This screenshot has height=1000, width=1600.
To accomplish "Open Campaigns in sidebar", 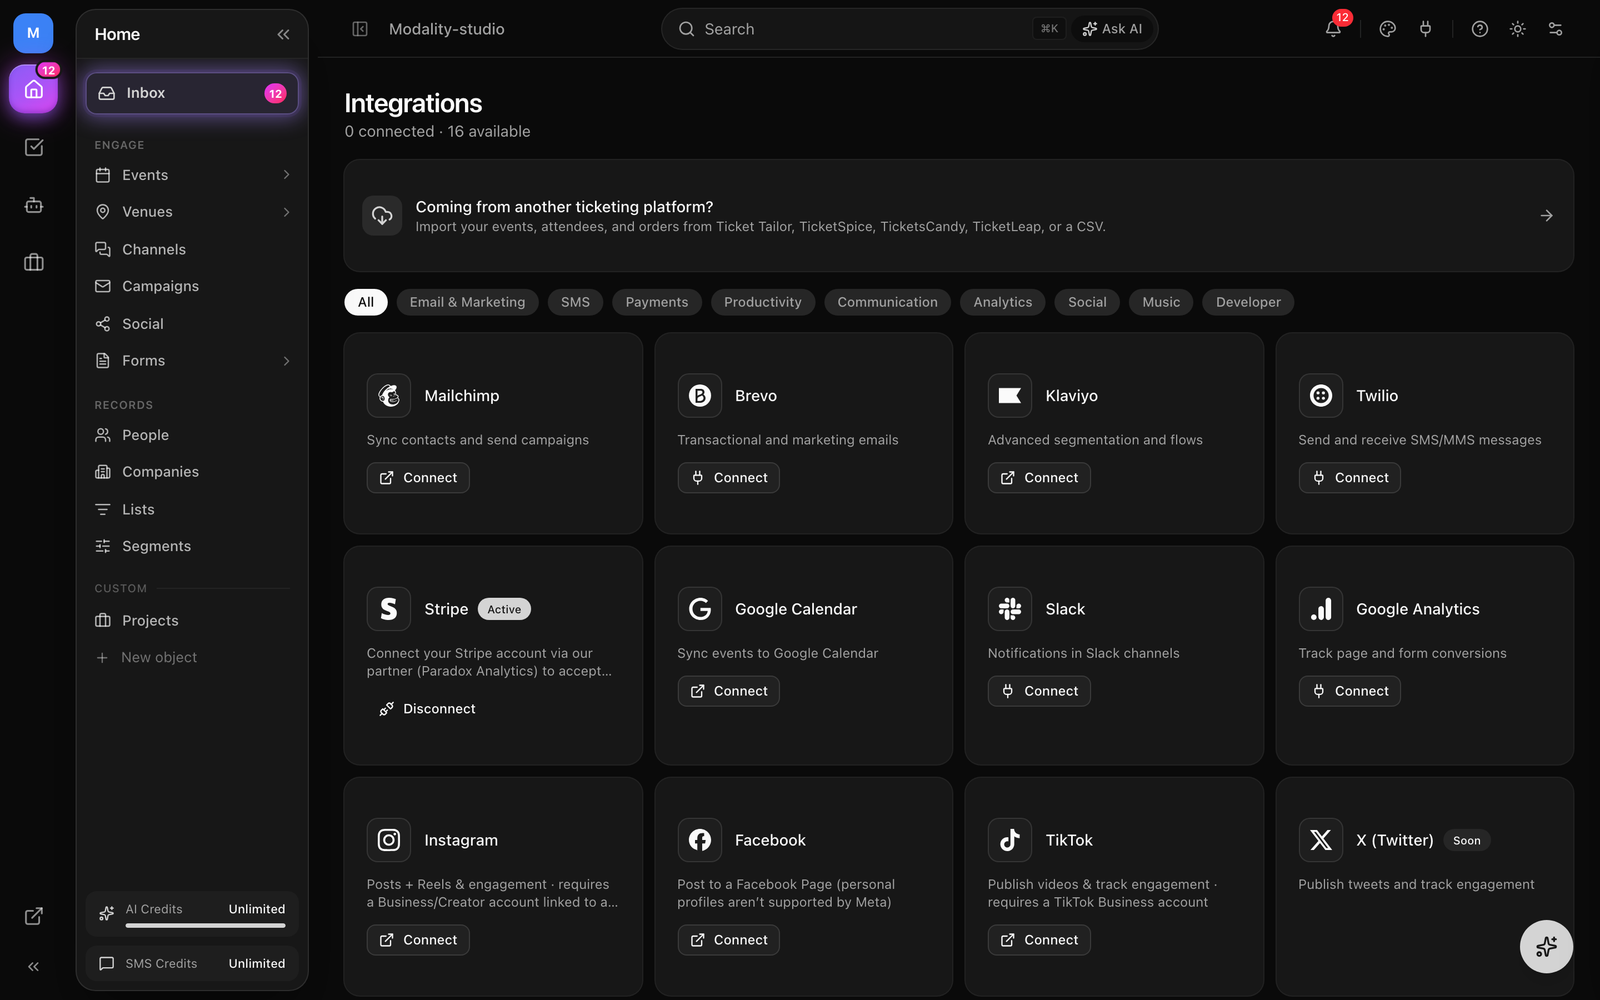I will 192,286.
